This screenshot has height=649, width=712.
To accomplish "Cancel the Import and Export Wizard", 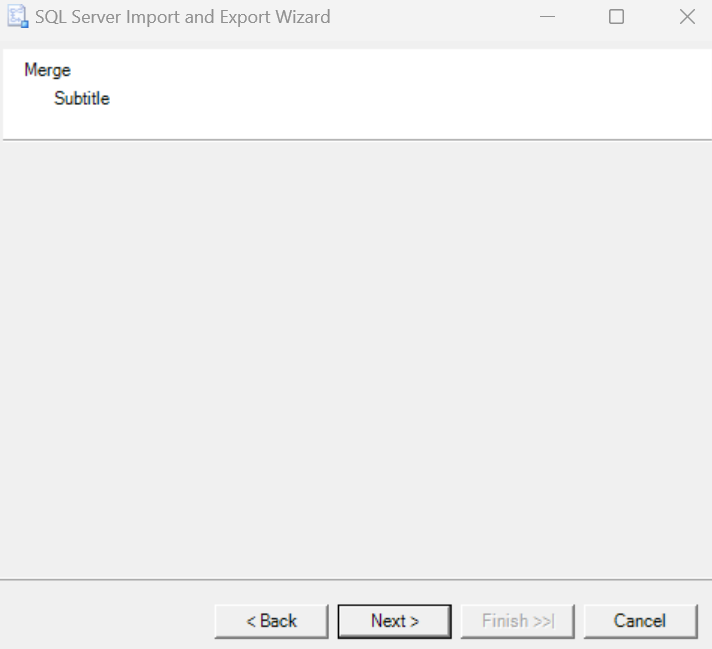I will [x=640, y=621].
